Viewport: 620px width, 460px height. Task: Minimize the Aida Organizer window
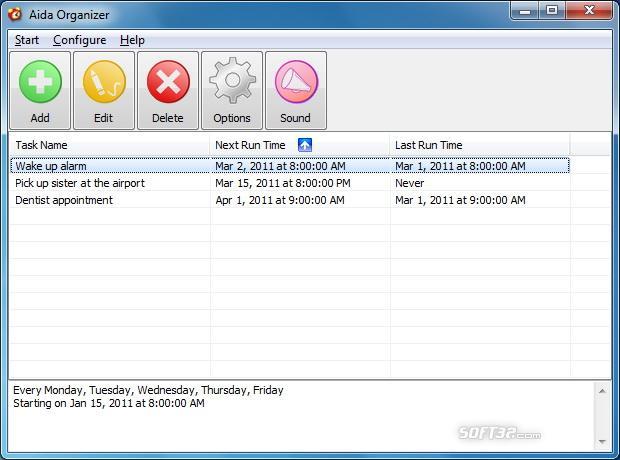point(525,11)
